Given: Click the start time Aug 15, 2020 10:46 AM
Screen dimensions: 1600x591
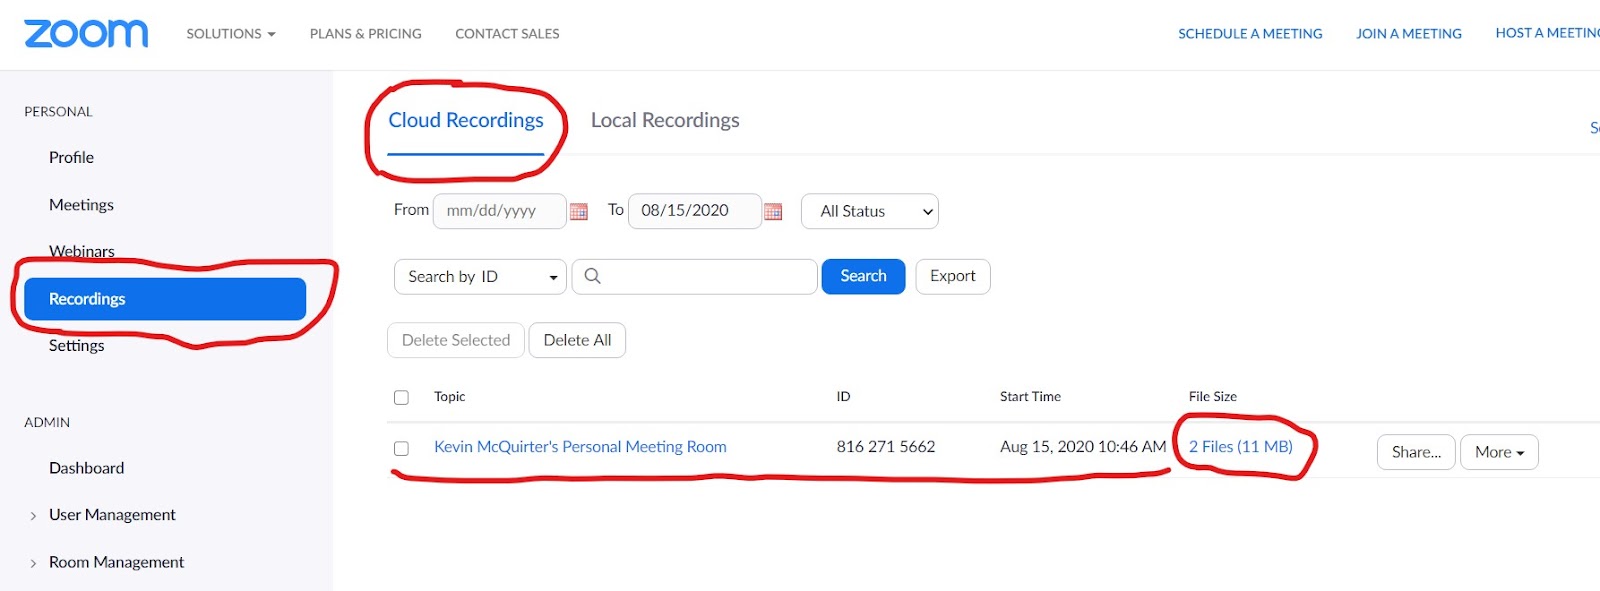Looking at the screenshot, I should click(1083, 447).
